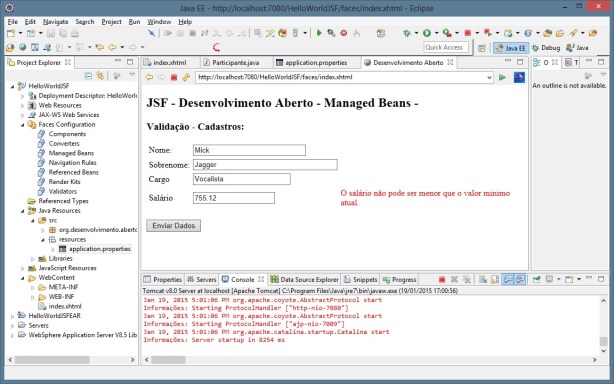Image resolution: width=614 pixels, height=384 pixels.
Task: Collapse the Java Resources node
Action: pos(23,211)
